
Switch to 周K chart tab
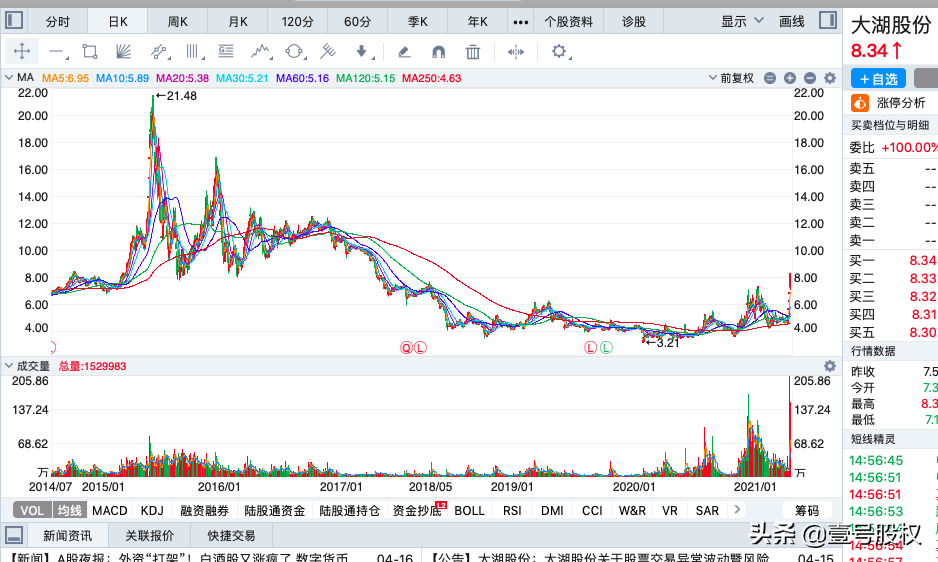(x=177, y=22)
